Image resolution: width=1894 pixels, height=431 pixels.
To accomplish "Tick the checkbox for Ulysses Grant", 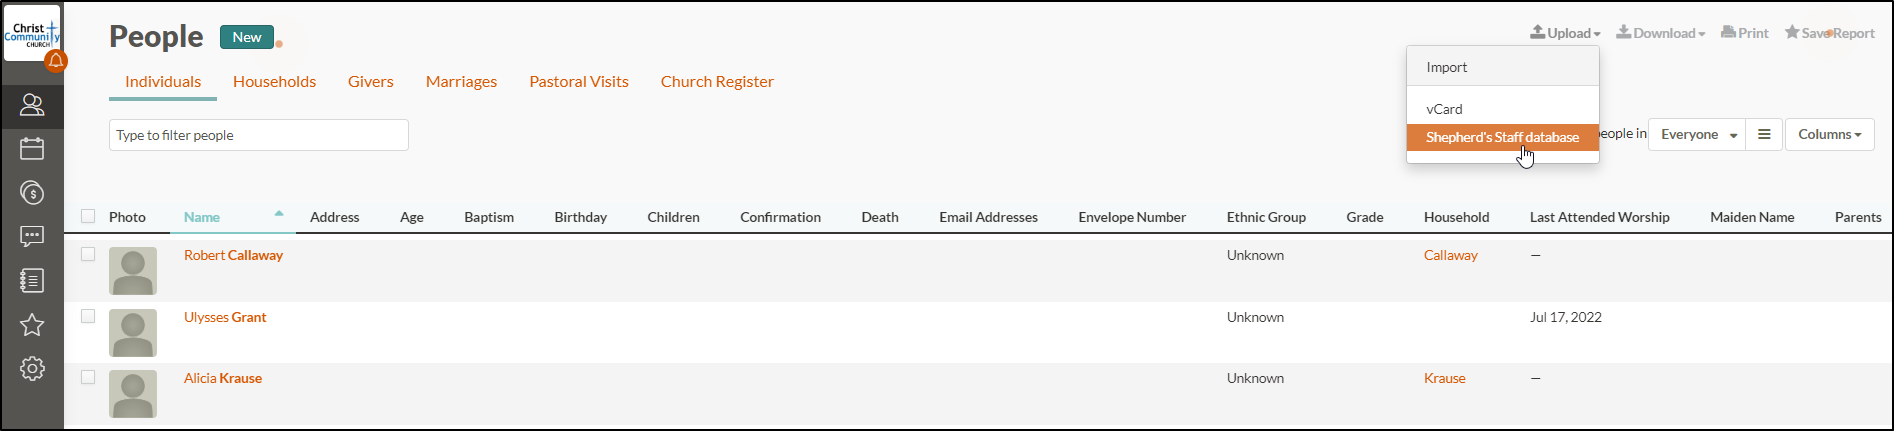I will (88, 316).
